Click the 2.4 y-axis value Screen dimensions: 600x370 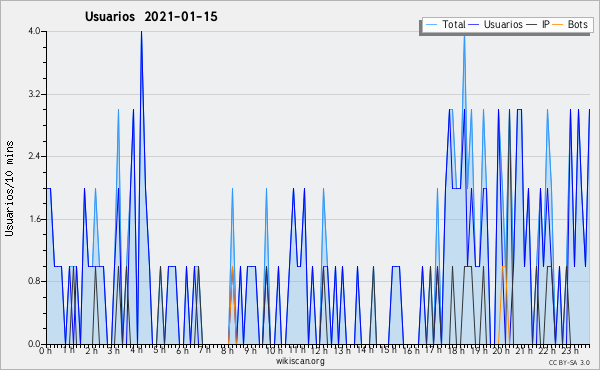tap(34, 156)
